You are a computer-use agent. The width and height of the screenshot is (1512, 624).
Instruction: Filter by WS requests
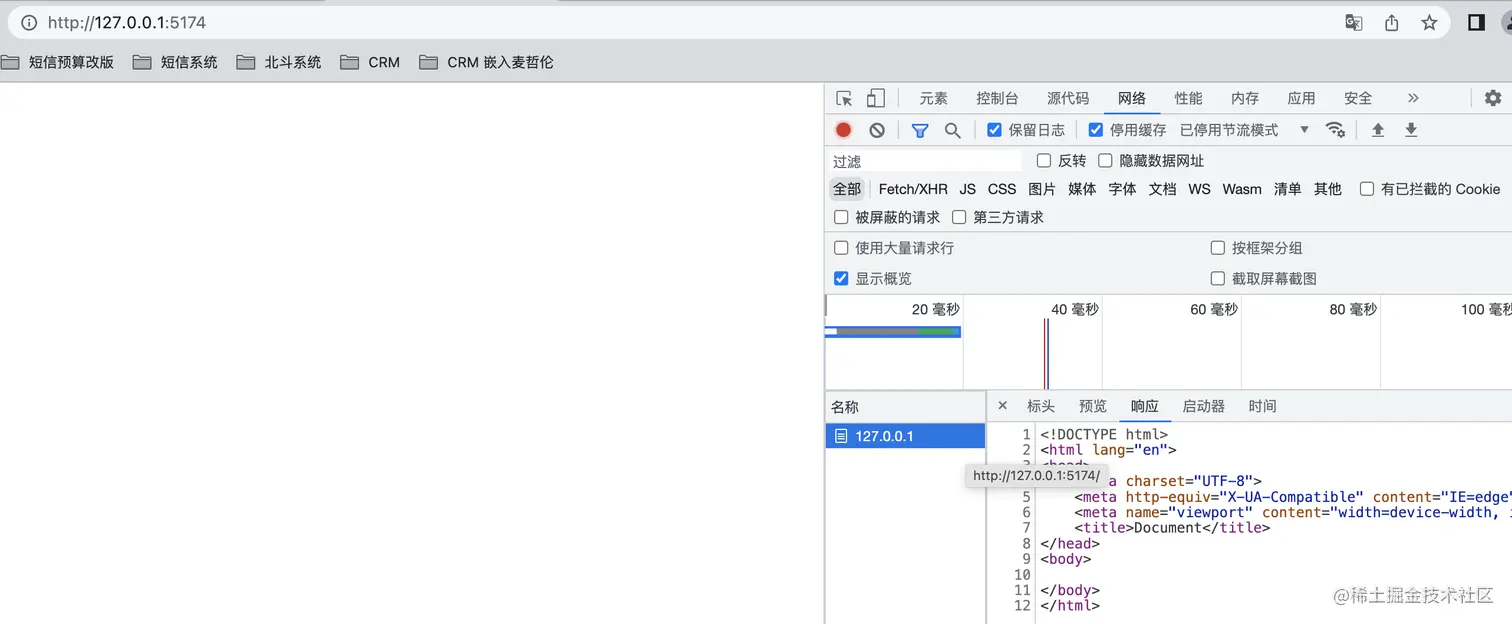(1199, 189)
